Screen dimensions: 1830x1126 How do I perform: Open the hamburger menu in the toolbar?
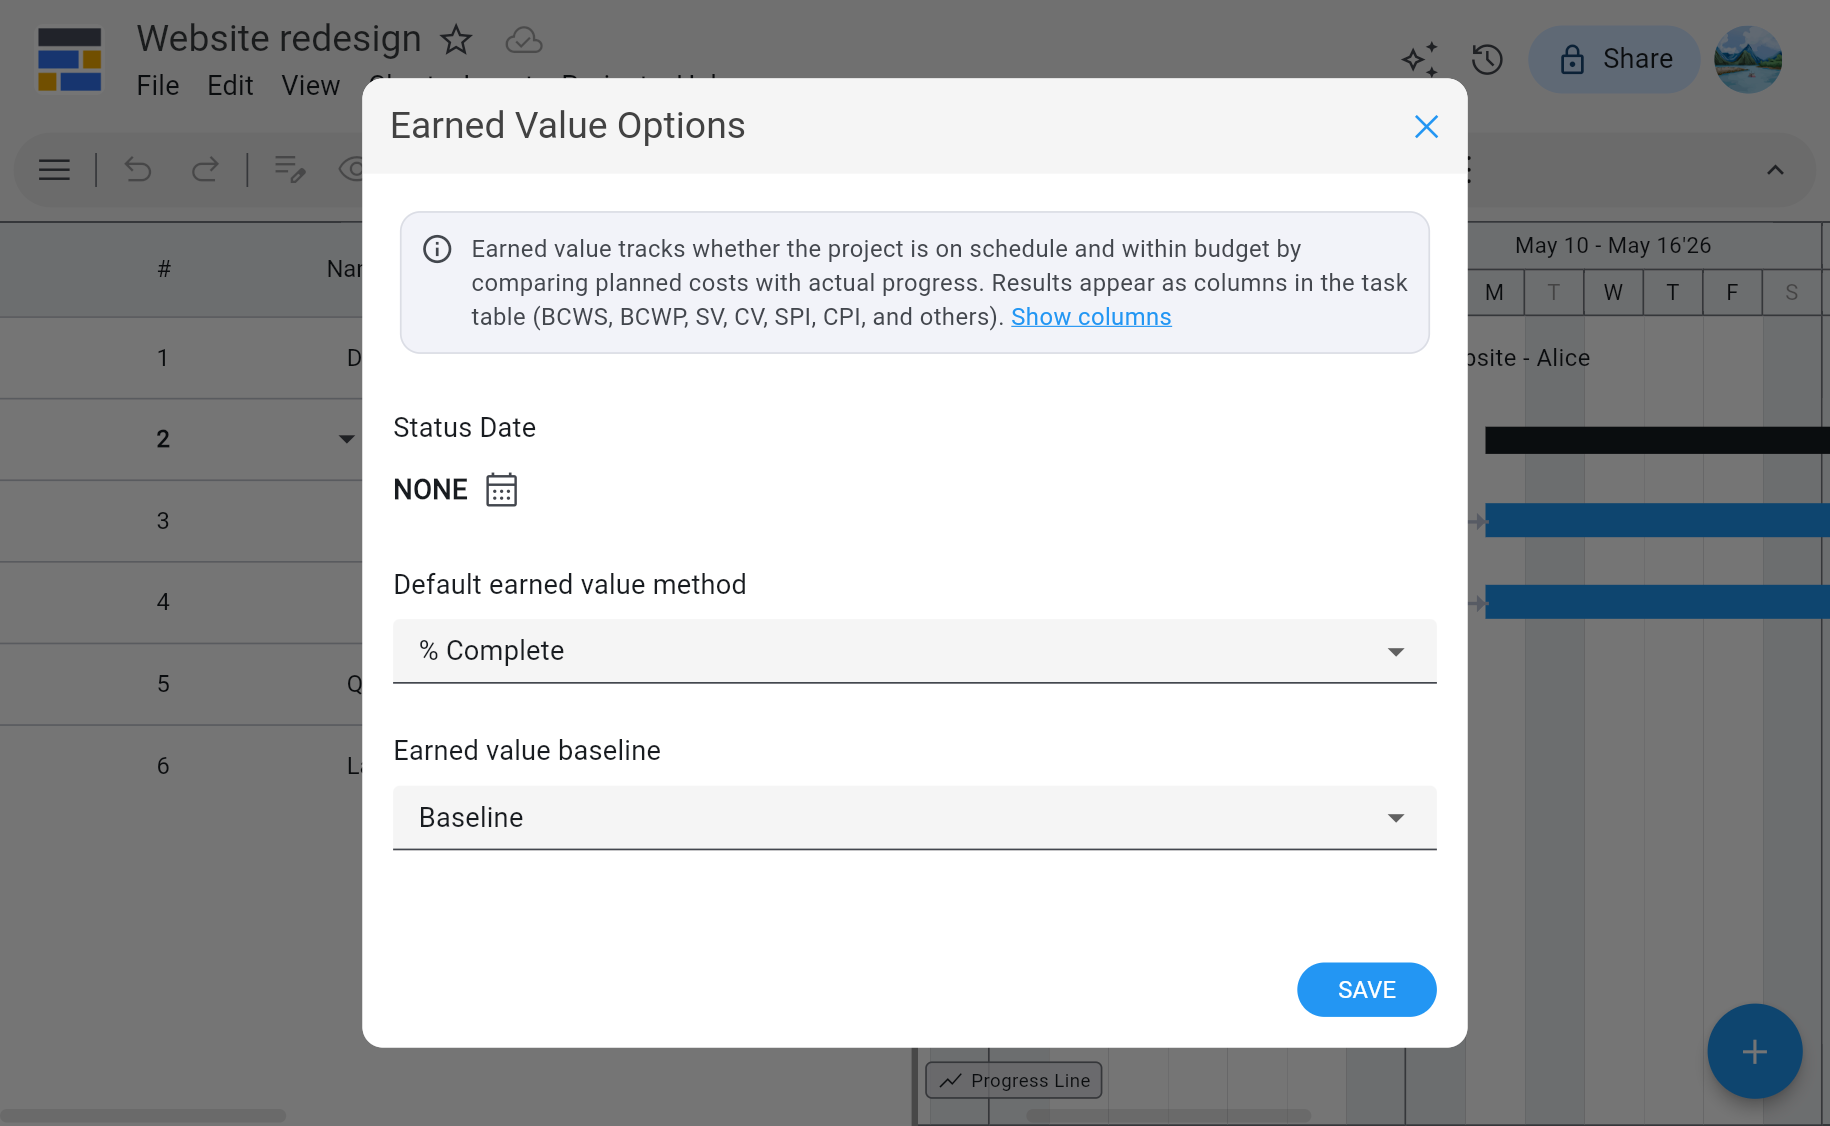coord(54,169)
